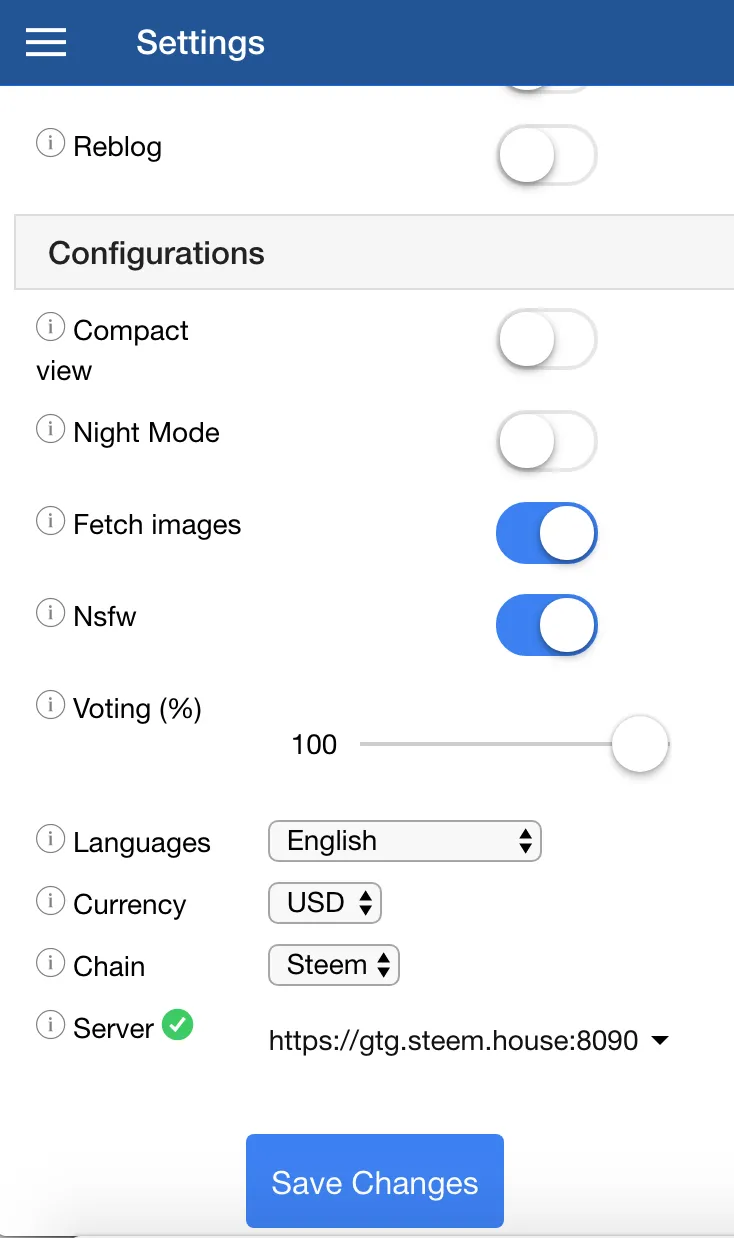
Task: Expand the Steem chain selector
Action: coord(334,965)
